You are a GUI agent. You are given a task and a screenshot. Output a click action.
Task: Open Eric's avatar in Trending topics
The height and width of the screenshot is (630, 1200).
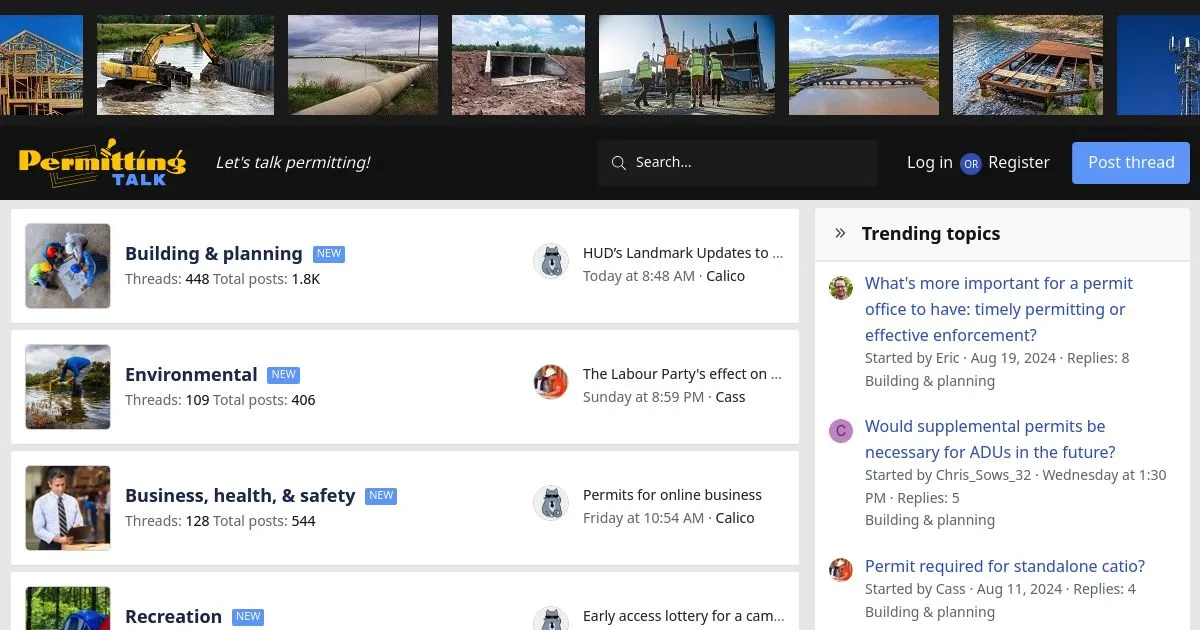point(840,288)
